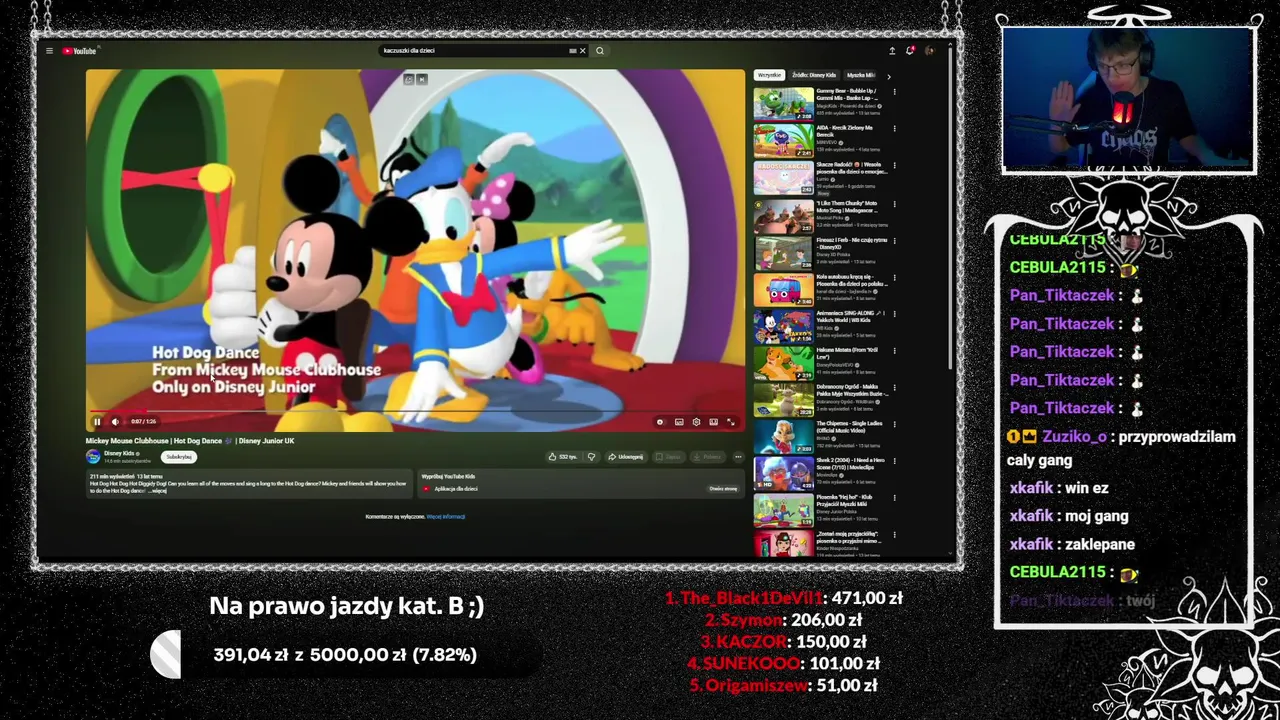Image resolution: width=1280 pixels, height=720 pixels.
Task: Pause the video with the pause button
Action: point(97,422)
